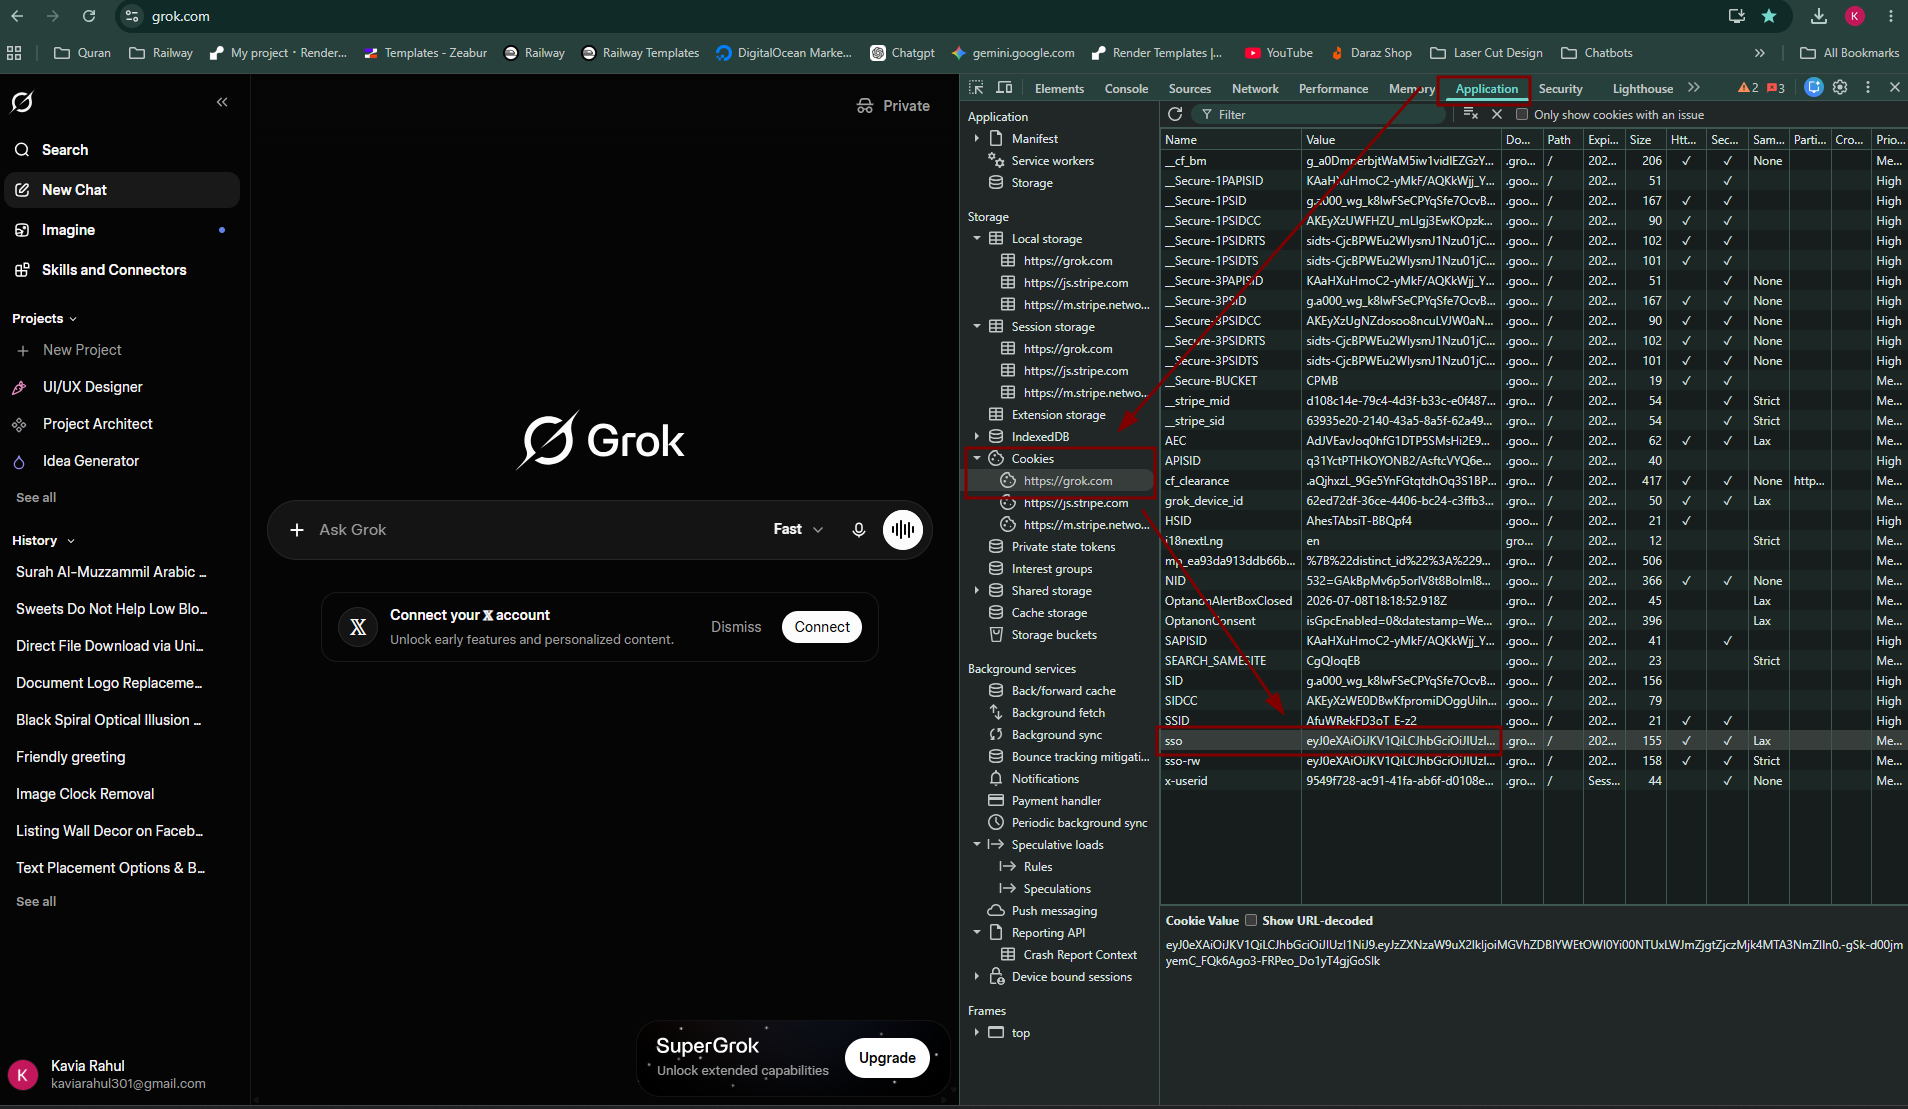The height and width of the screenshot is (1109, 1908).
Task: Click the cookie Filter field
Action: pos(1320,115)
